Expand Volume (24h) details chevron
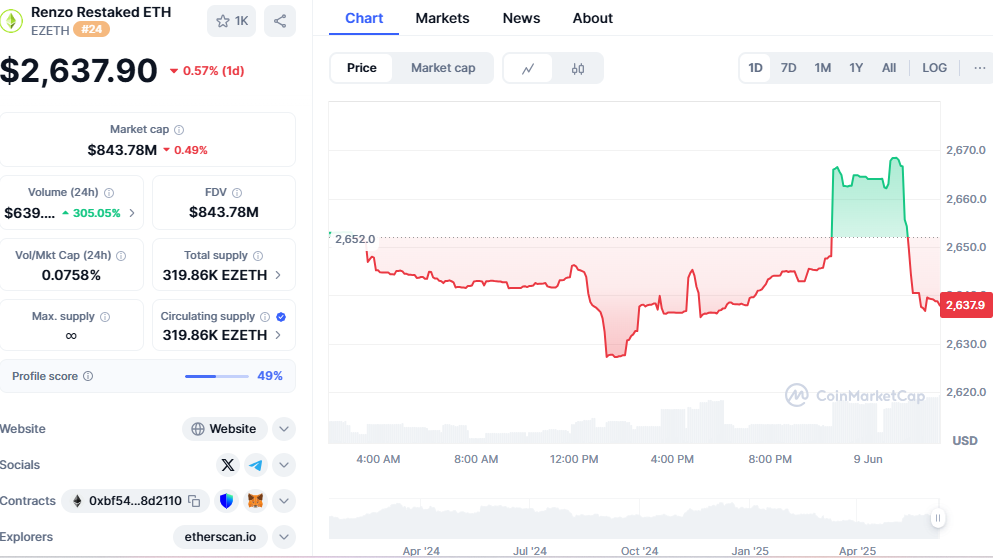 click(x=132, y=213)
